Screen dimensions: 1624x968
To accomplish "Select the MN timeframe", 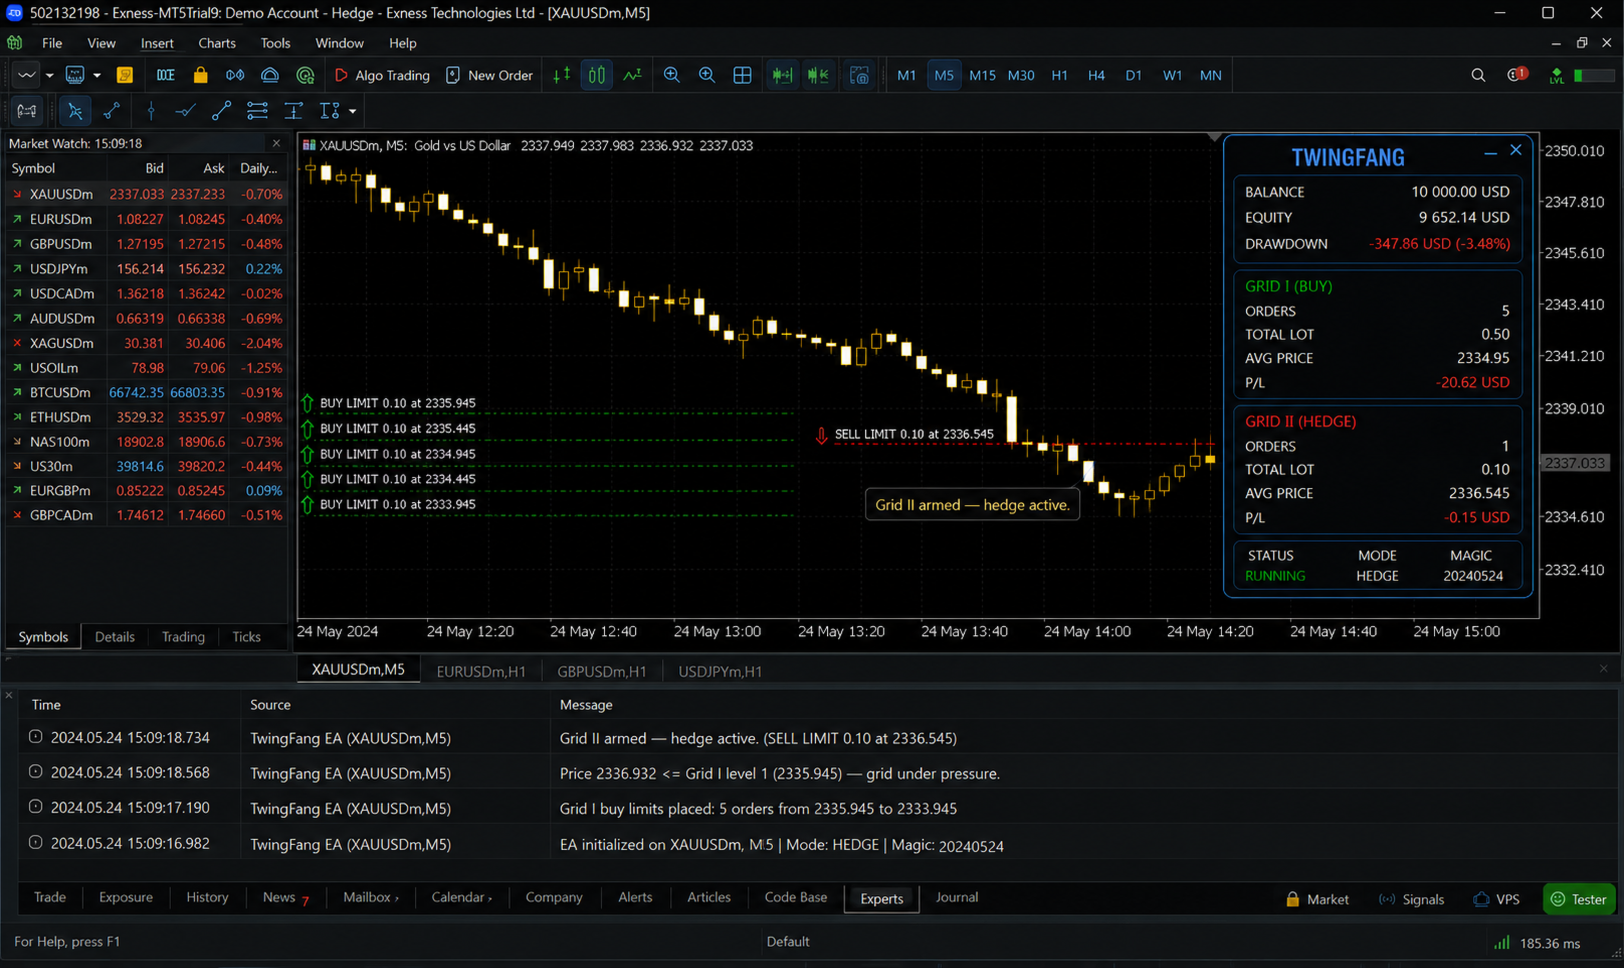I will (x=1210, y=75).
